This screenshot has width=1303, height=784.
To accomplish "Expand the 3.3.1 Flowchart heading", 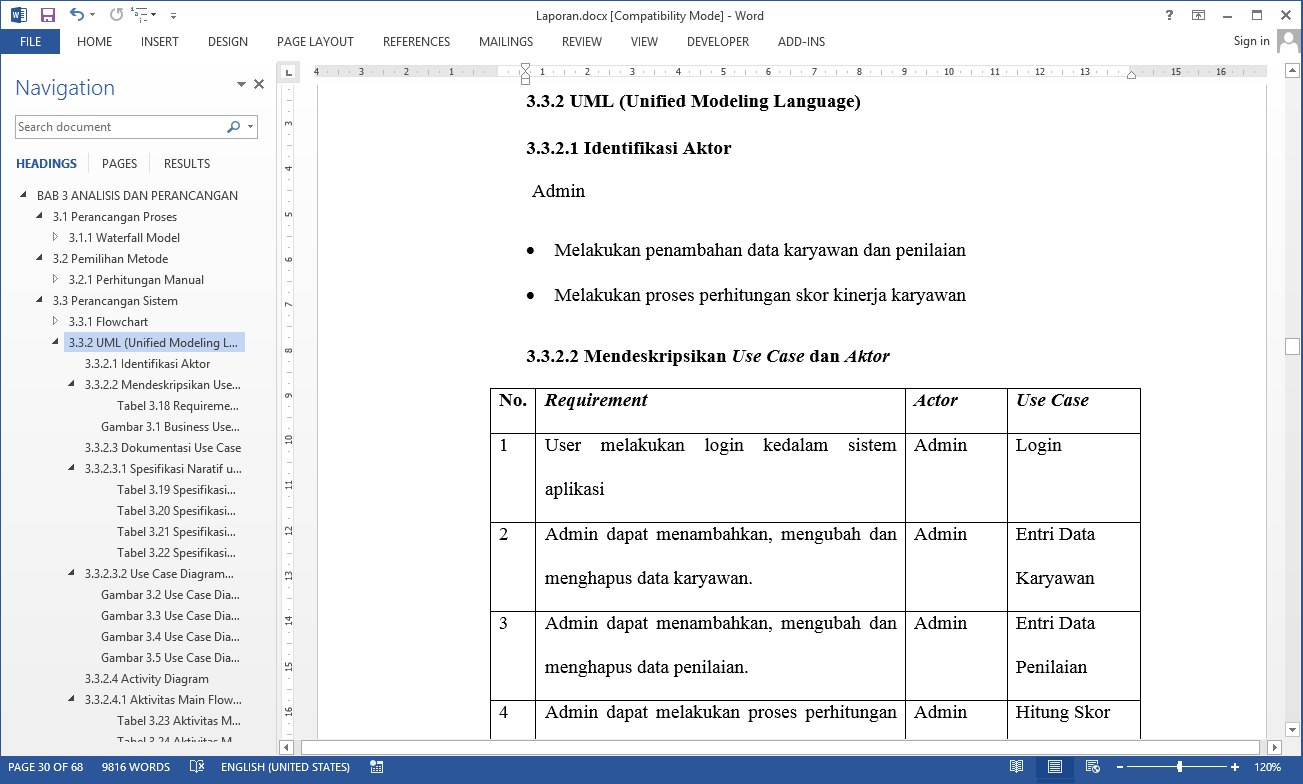I will coord(57,322).
